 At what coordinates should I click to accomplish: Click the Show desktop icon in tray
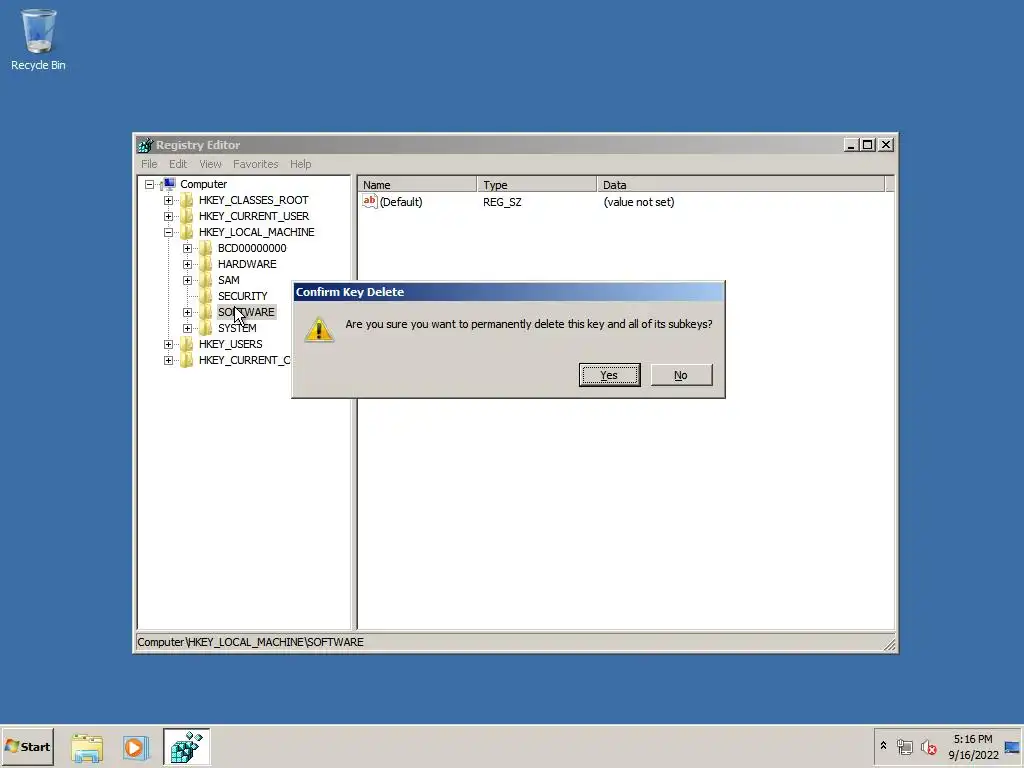(x=1012, y=746)
